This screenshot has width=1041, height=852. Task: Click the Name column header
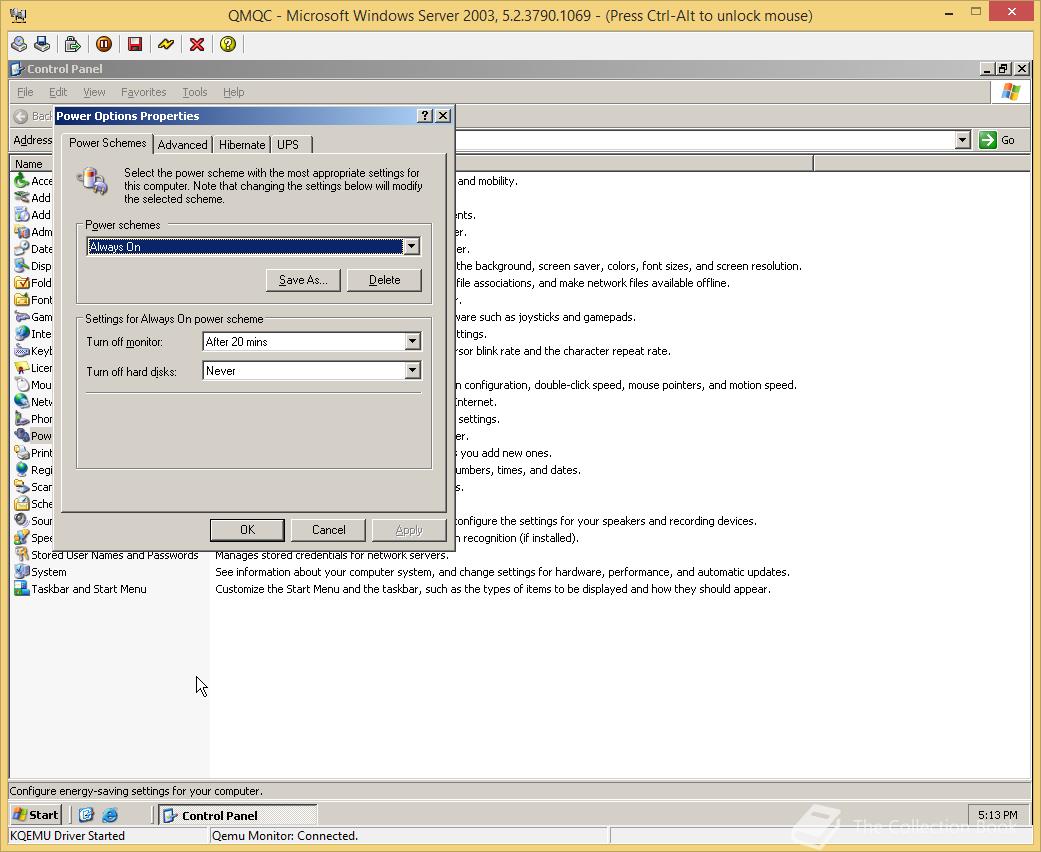click(29, 163)
